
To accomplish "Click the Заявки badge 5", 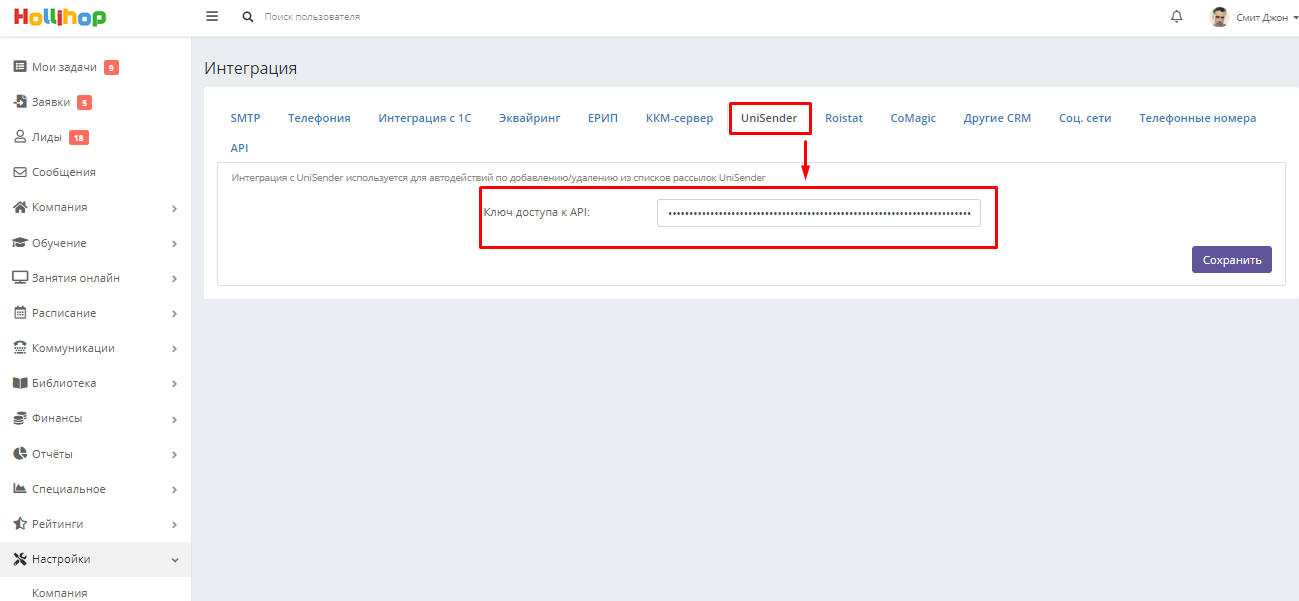I will click(x=84, y=103).
